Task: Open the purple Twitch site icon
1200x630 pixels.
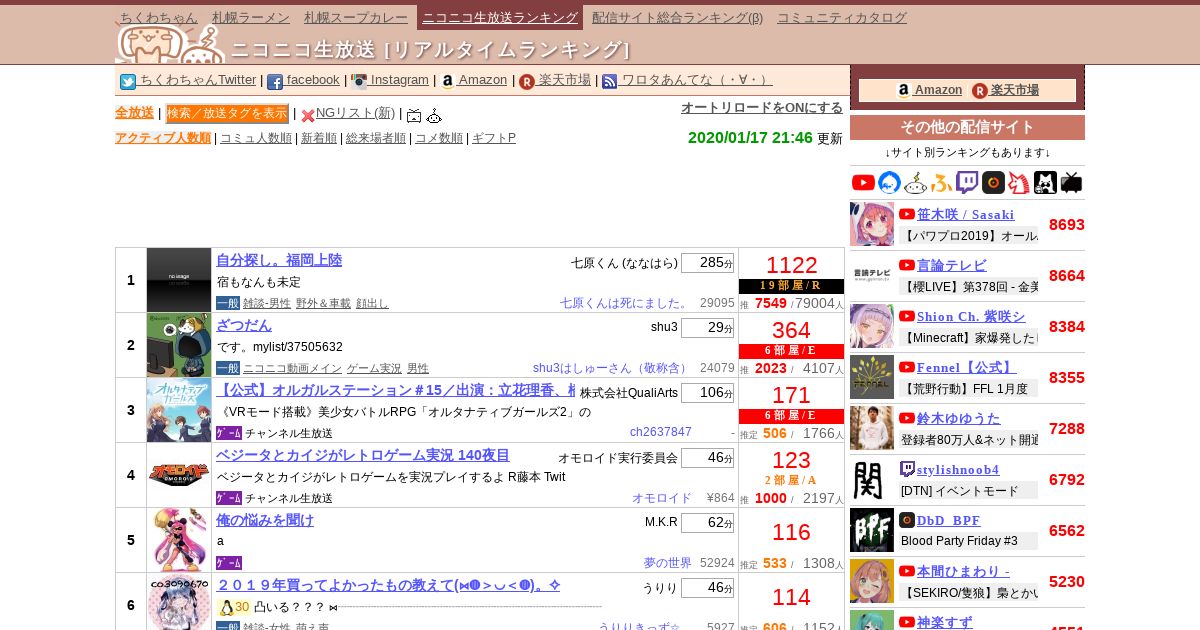Action: pos(967,182)
